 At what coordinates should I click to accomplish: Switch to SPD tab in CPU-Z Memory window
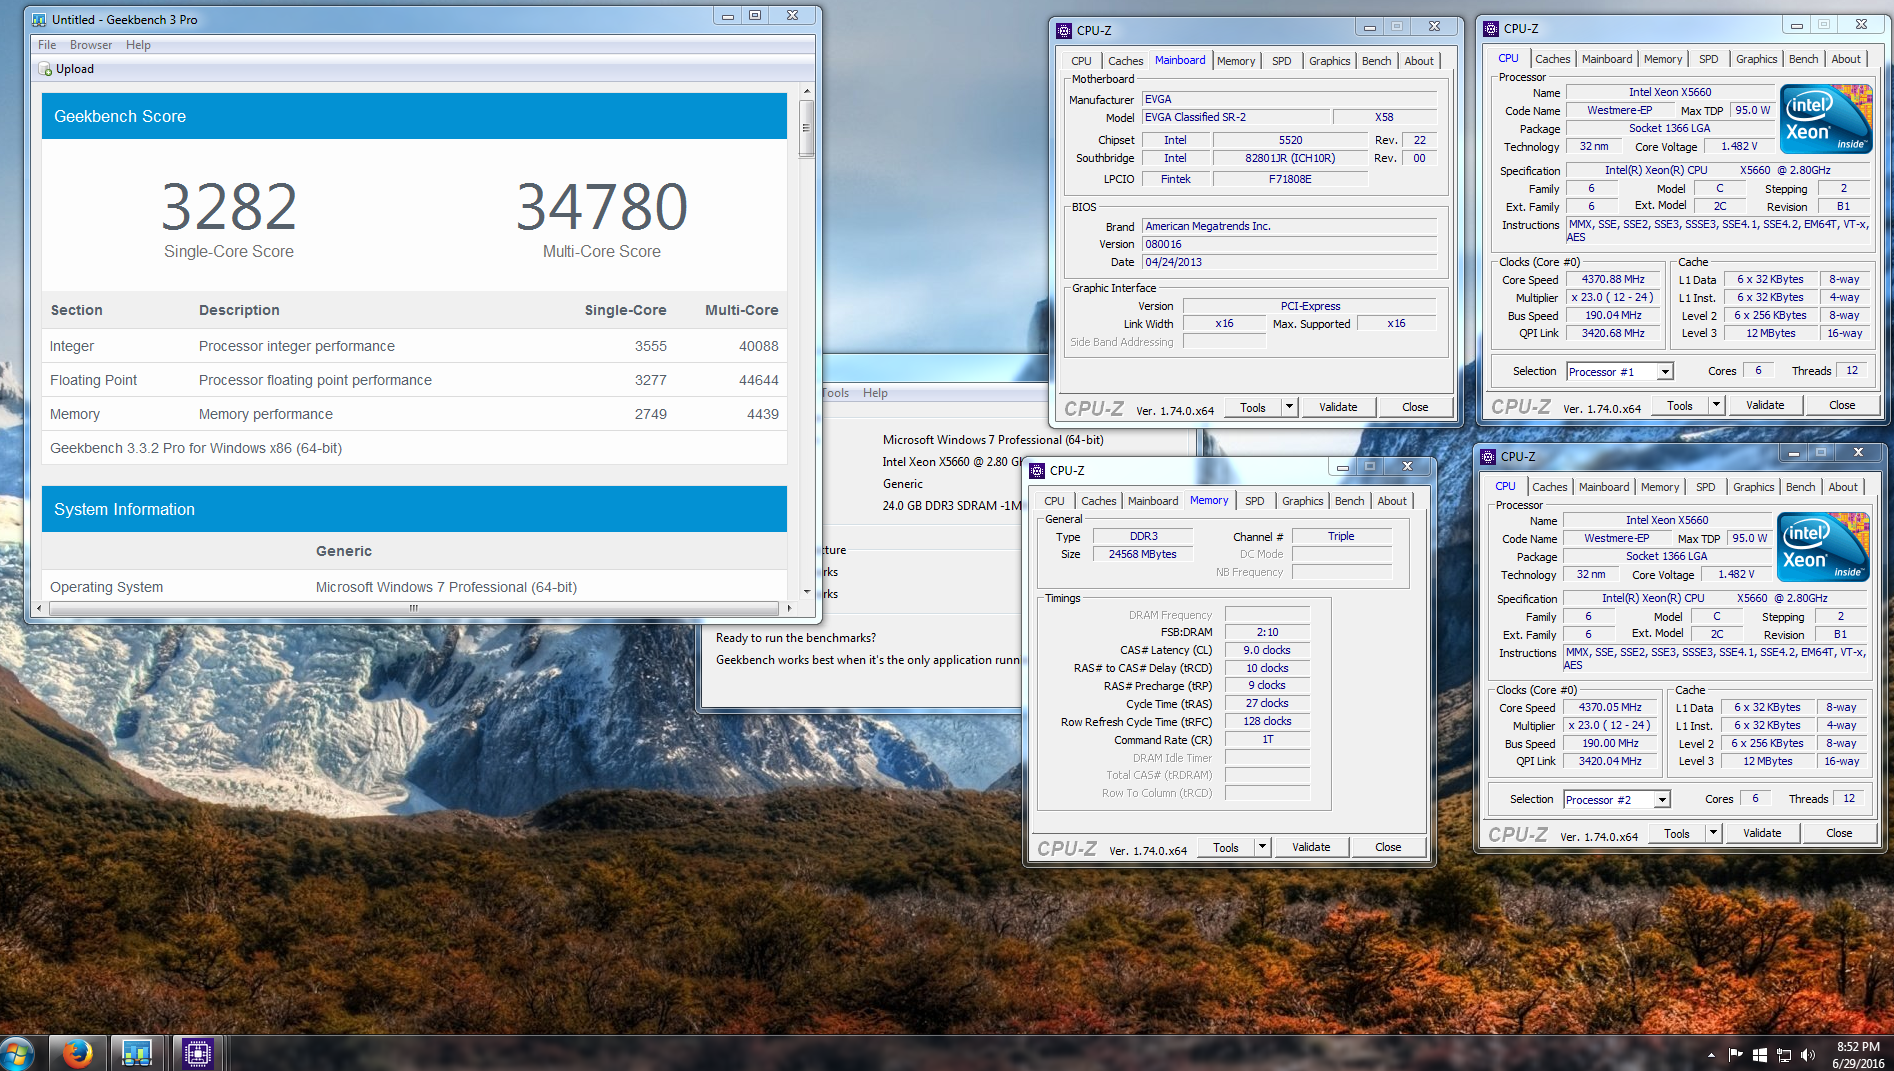[x=1254, y=501]
